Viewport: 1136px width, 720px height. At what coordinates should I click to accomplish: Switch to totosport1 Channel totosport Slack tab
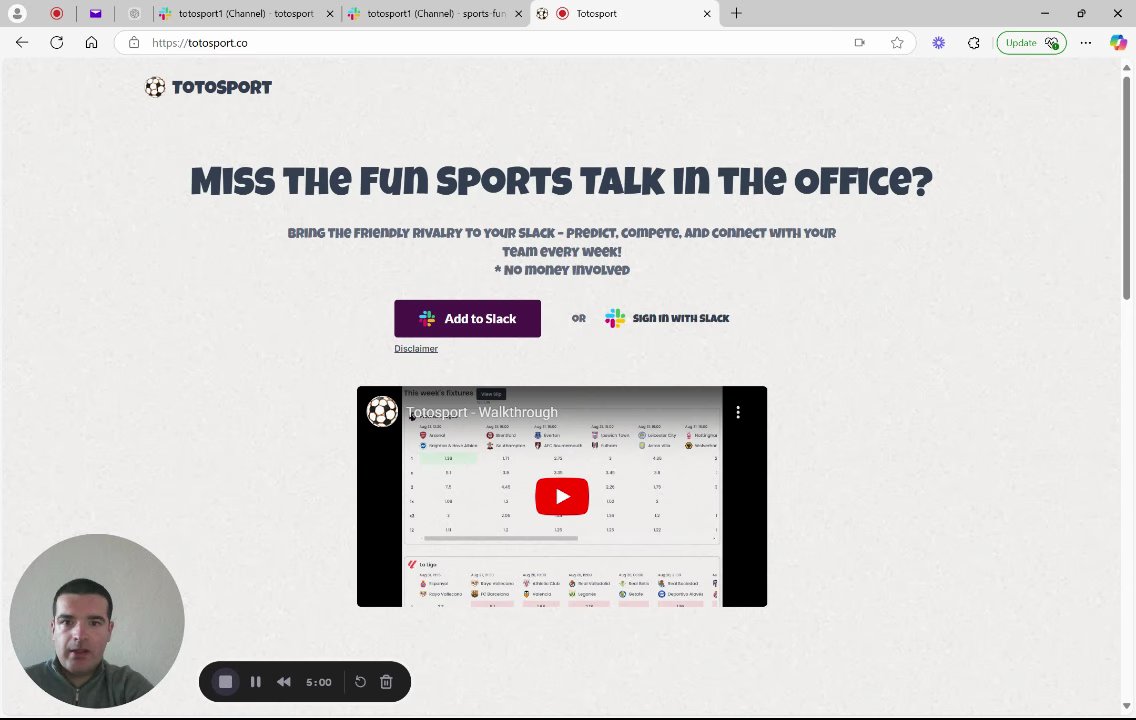[x=246, y=13]
